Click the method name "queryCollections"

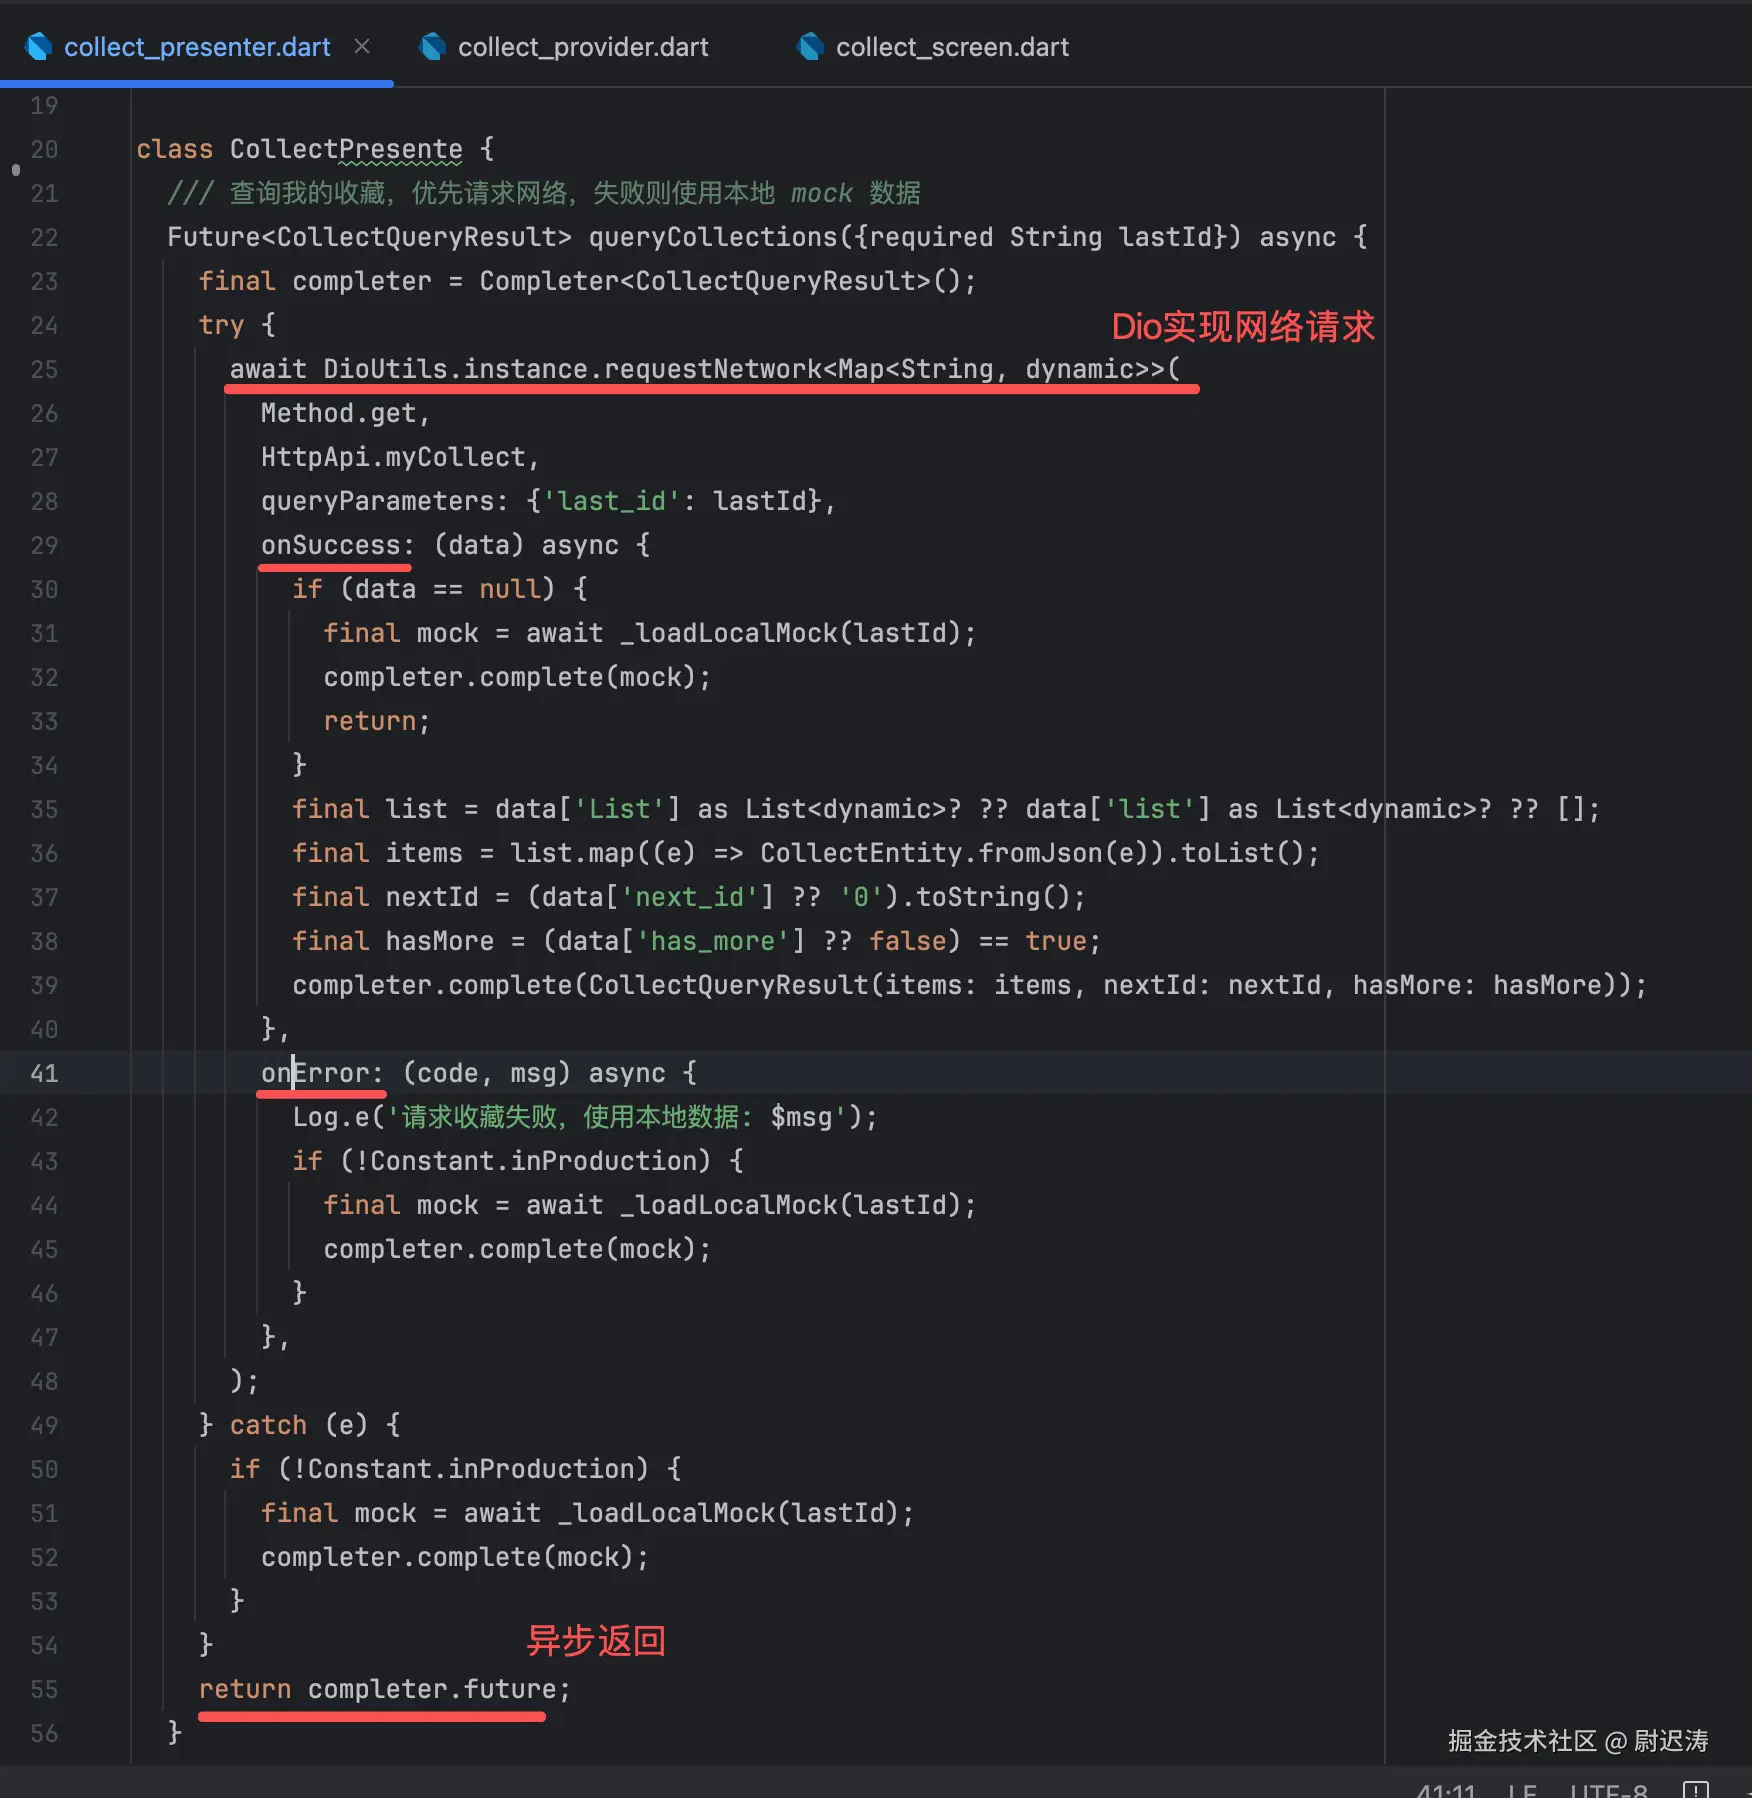click(x=714, y=238)
